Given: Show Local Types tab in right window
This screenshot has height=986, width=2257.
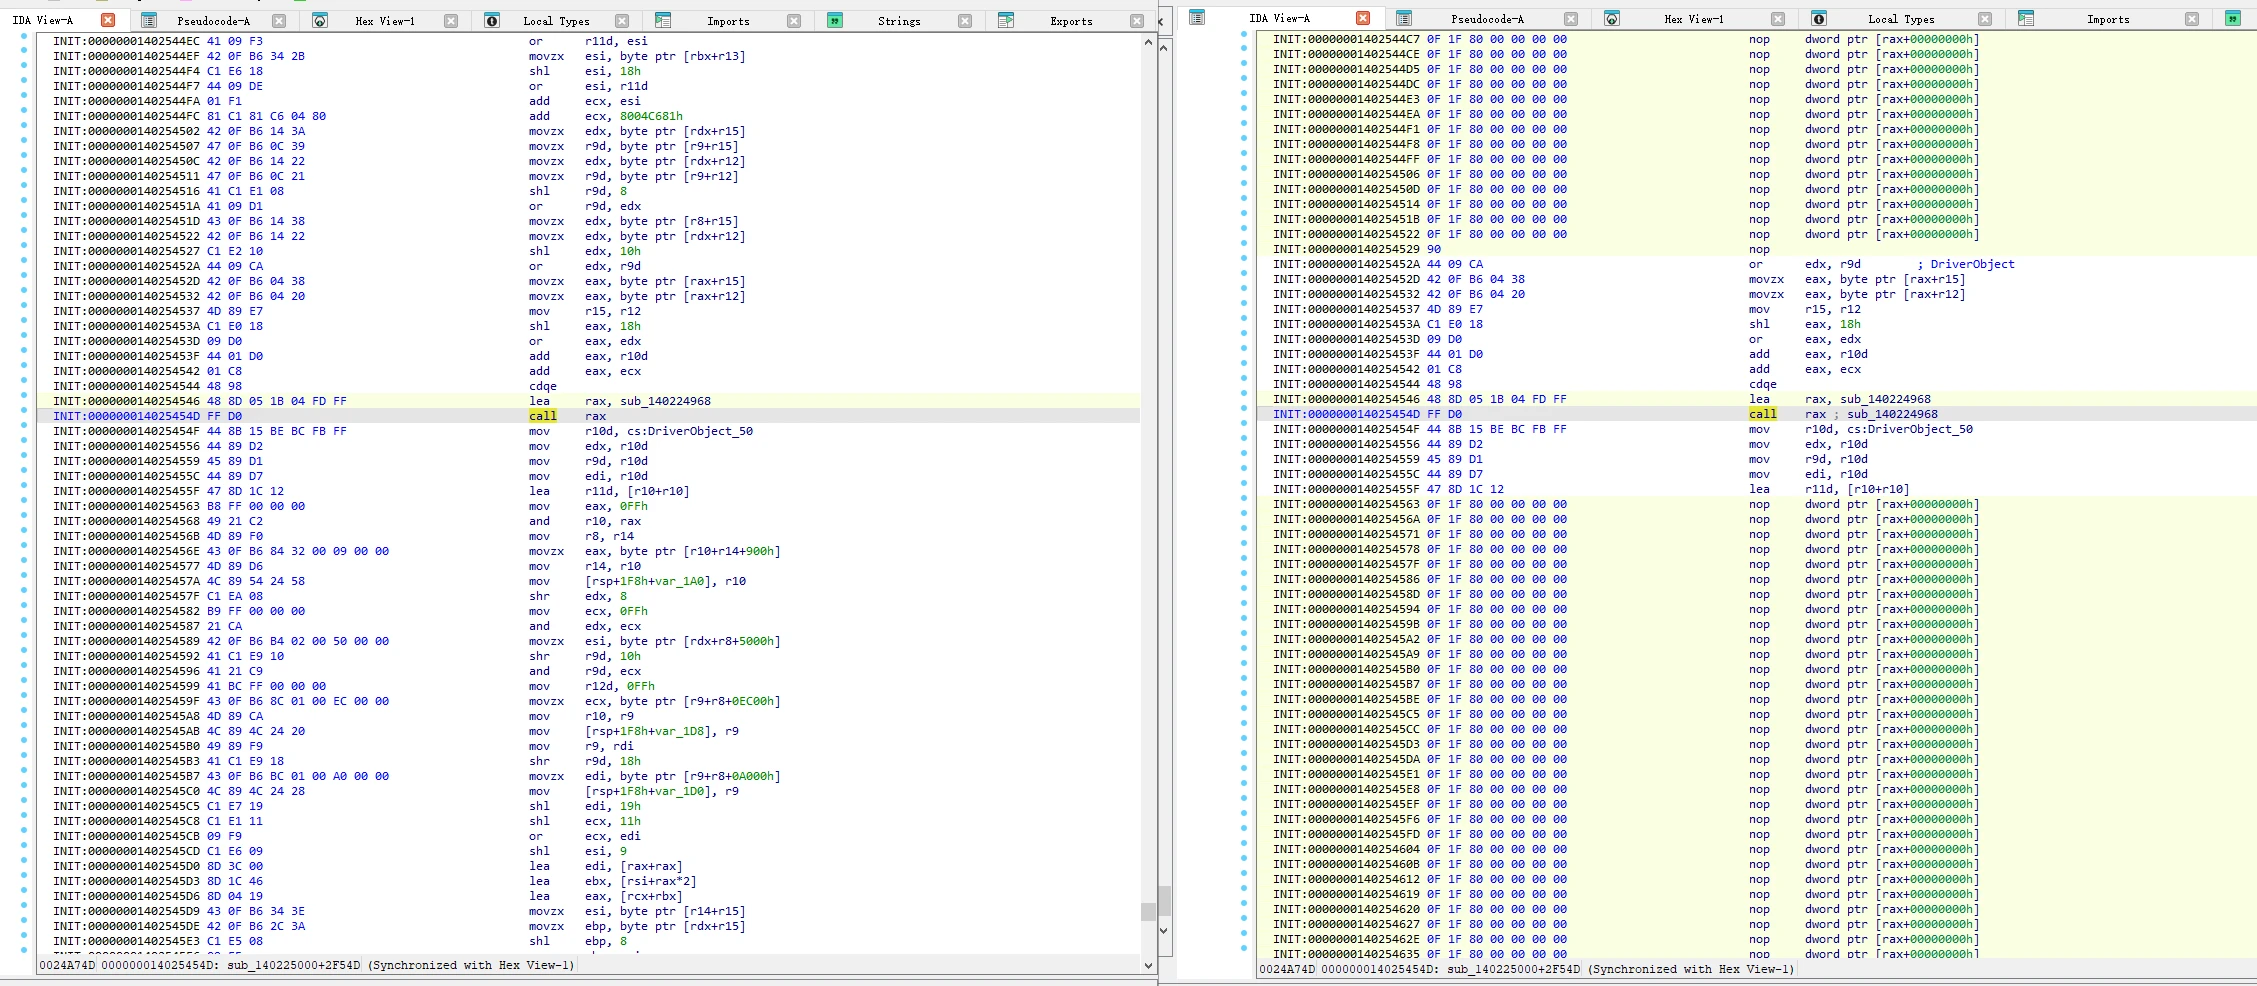Looking at the screenshot, I should pyautogui.click(x=1901, y=19).
